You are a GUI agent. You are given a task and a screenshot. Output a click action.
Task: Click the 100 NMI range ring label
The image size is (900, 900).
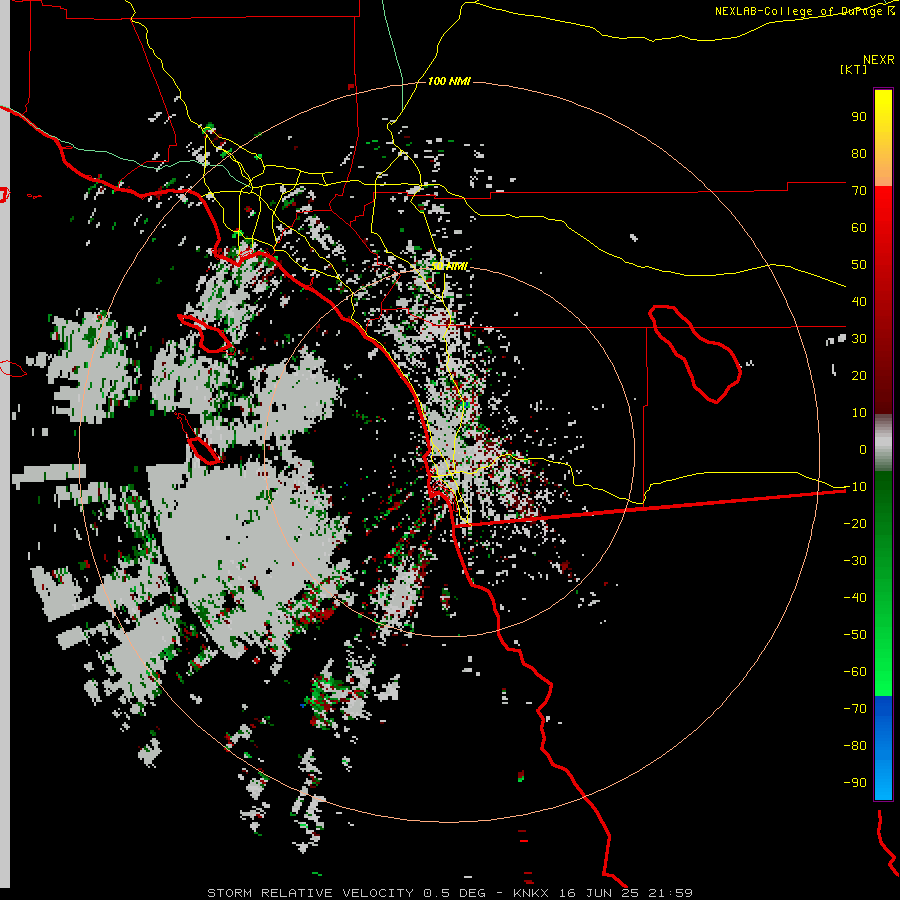click(x=449, y=82)
